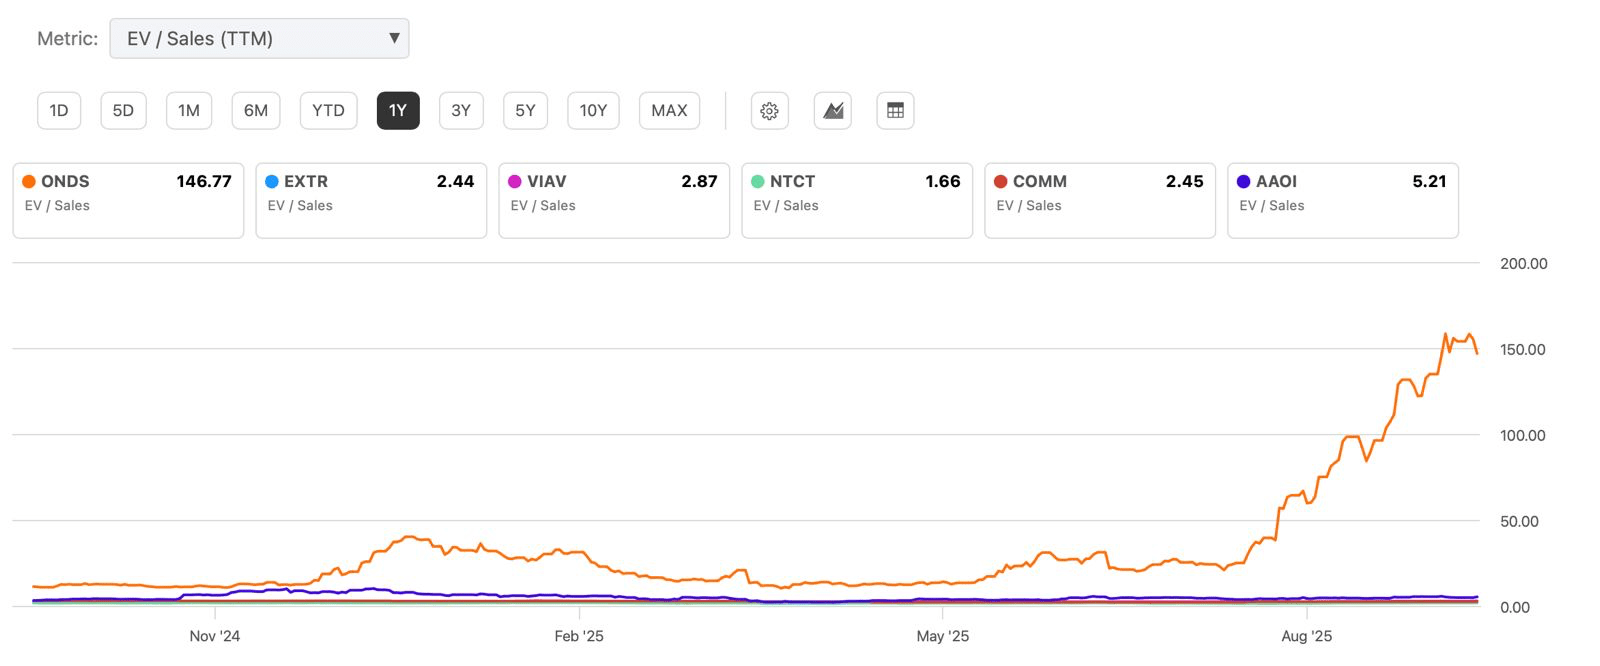Screen dimensions: 1600x666
Task: Open chart settings gear icon
Action: pos(769,111)
